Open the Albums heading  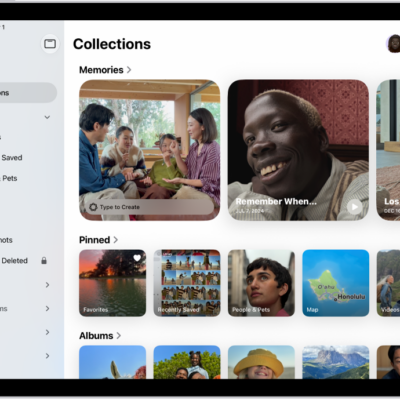click(96, 335)
